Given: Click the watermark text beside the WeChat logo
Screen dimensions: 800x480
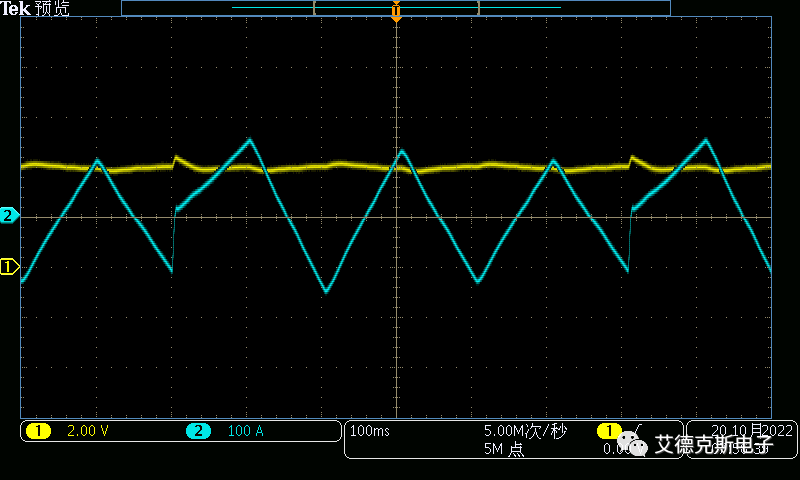Looking at the screenshot, I should (x=714, y=444).
